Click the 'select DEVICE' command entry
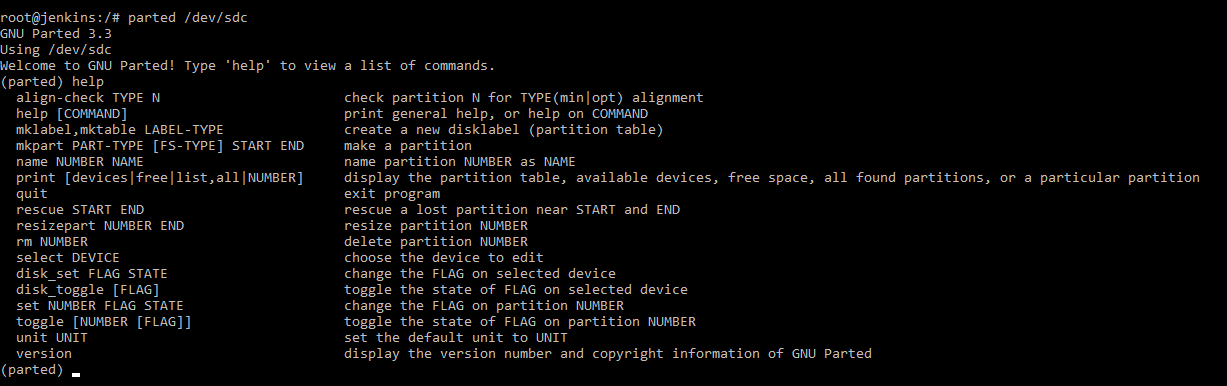The image size is (1227, 386). [x=68, y=258]
